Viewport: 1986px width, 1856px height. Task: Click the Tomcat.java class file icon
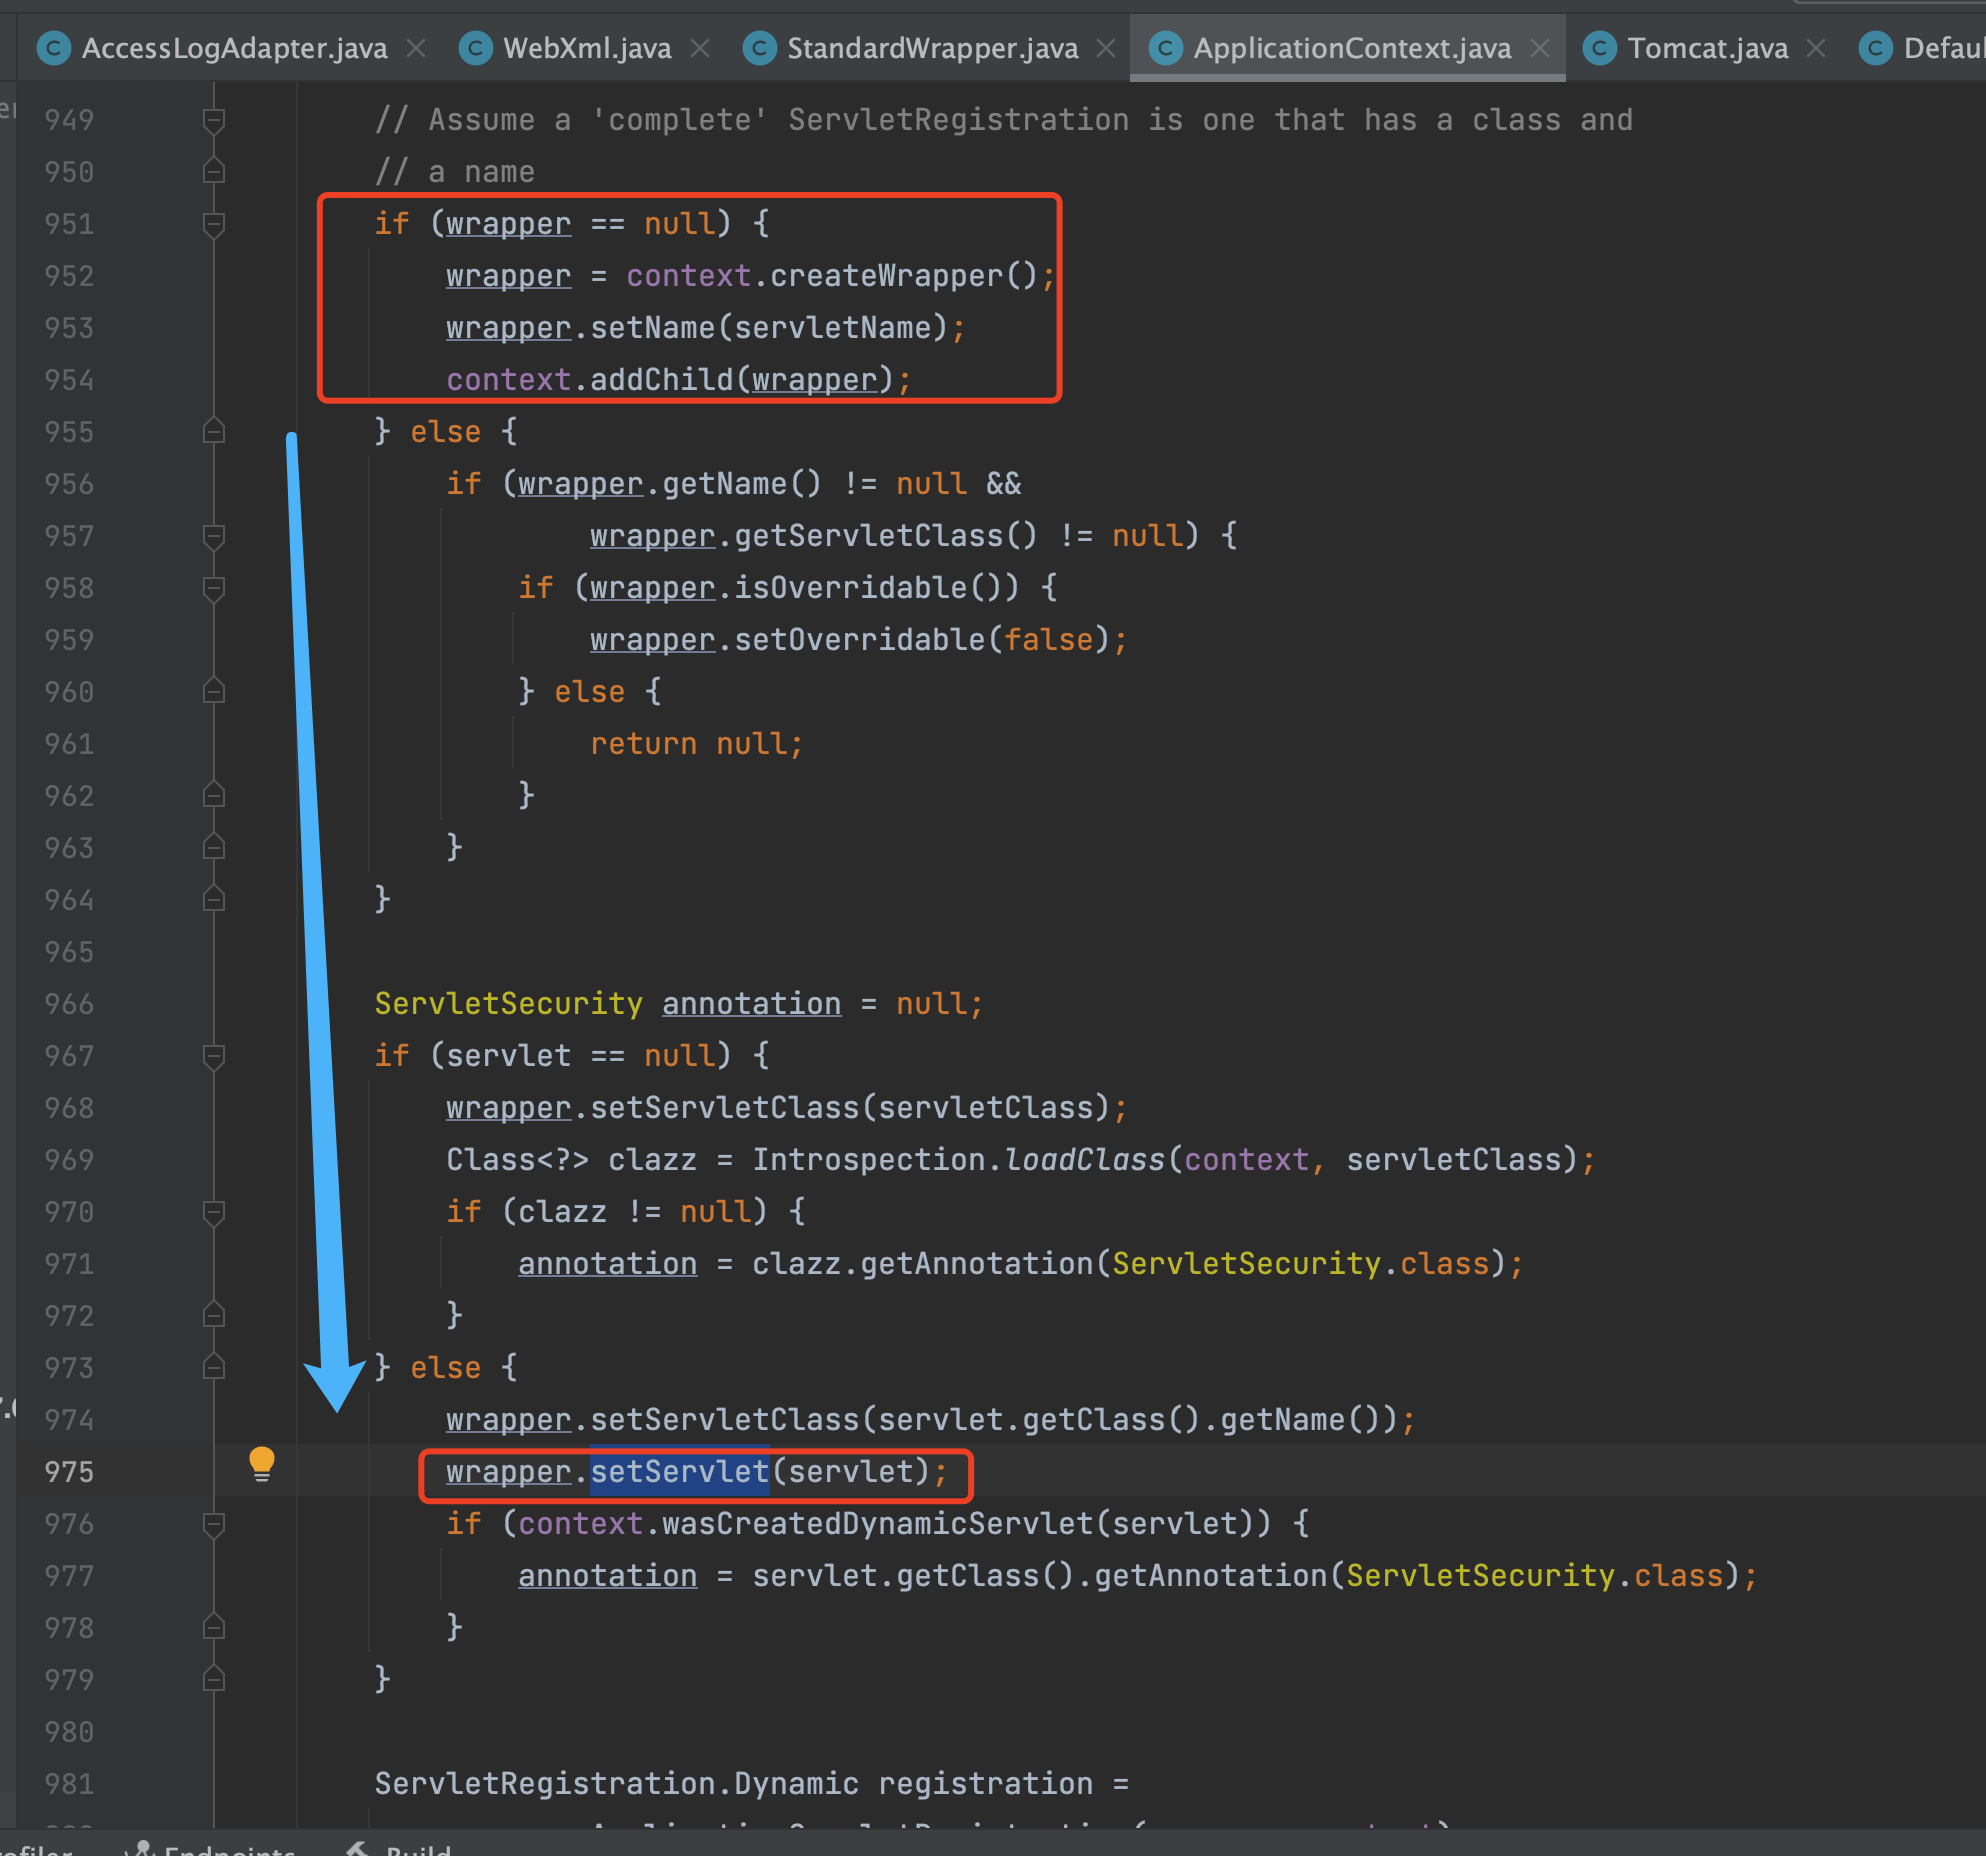[x=1600, y=48]
